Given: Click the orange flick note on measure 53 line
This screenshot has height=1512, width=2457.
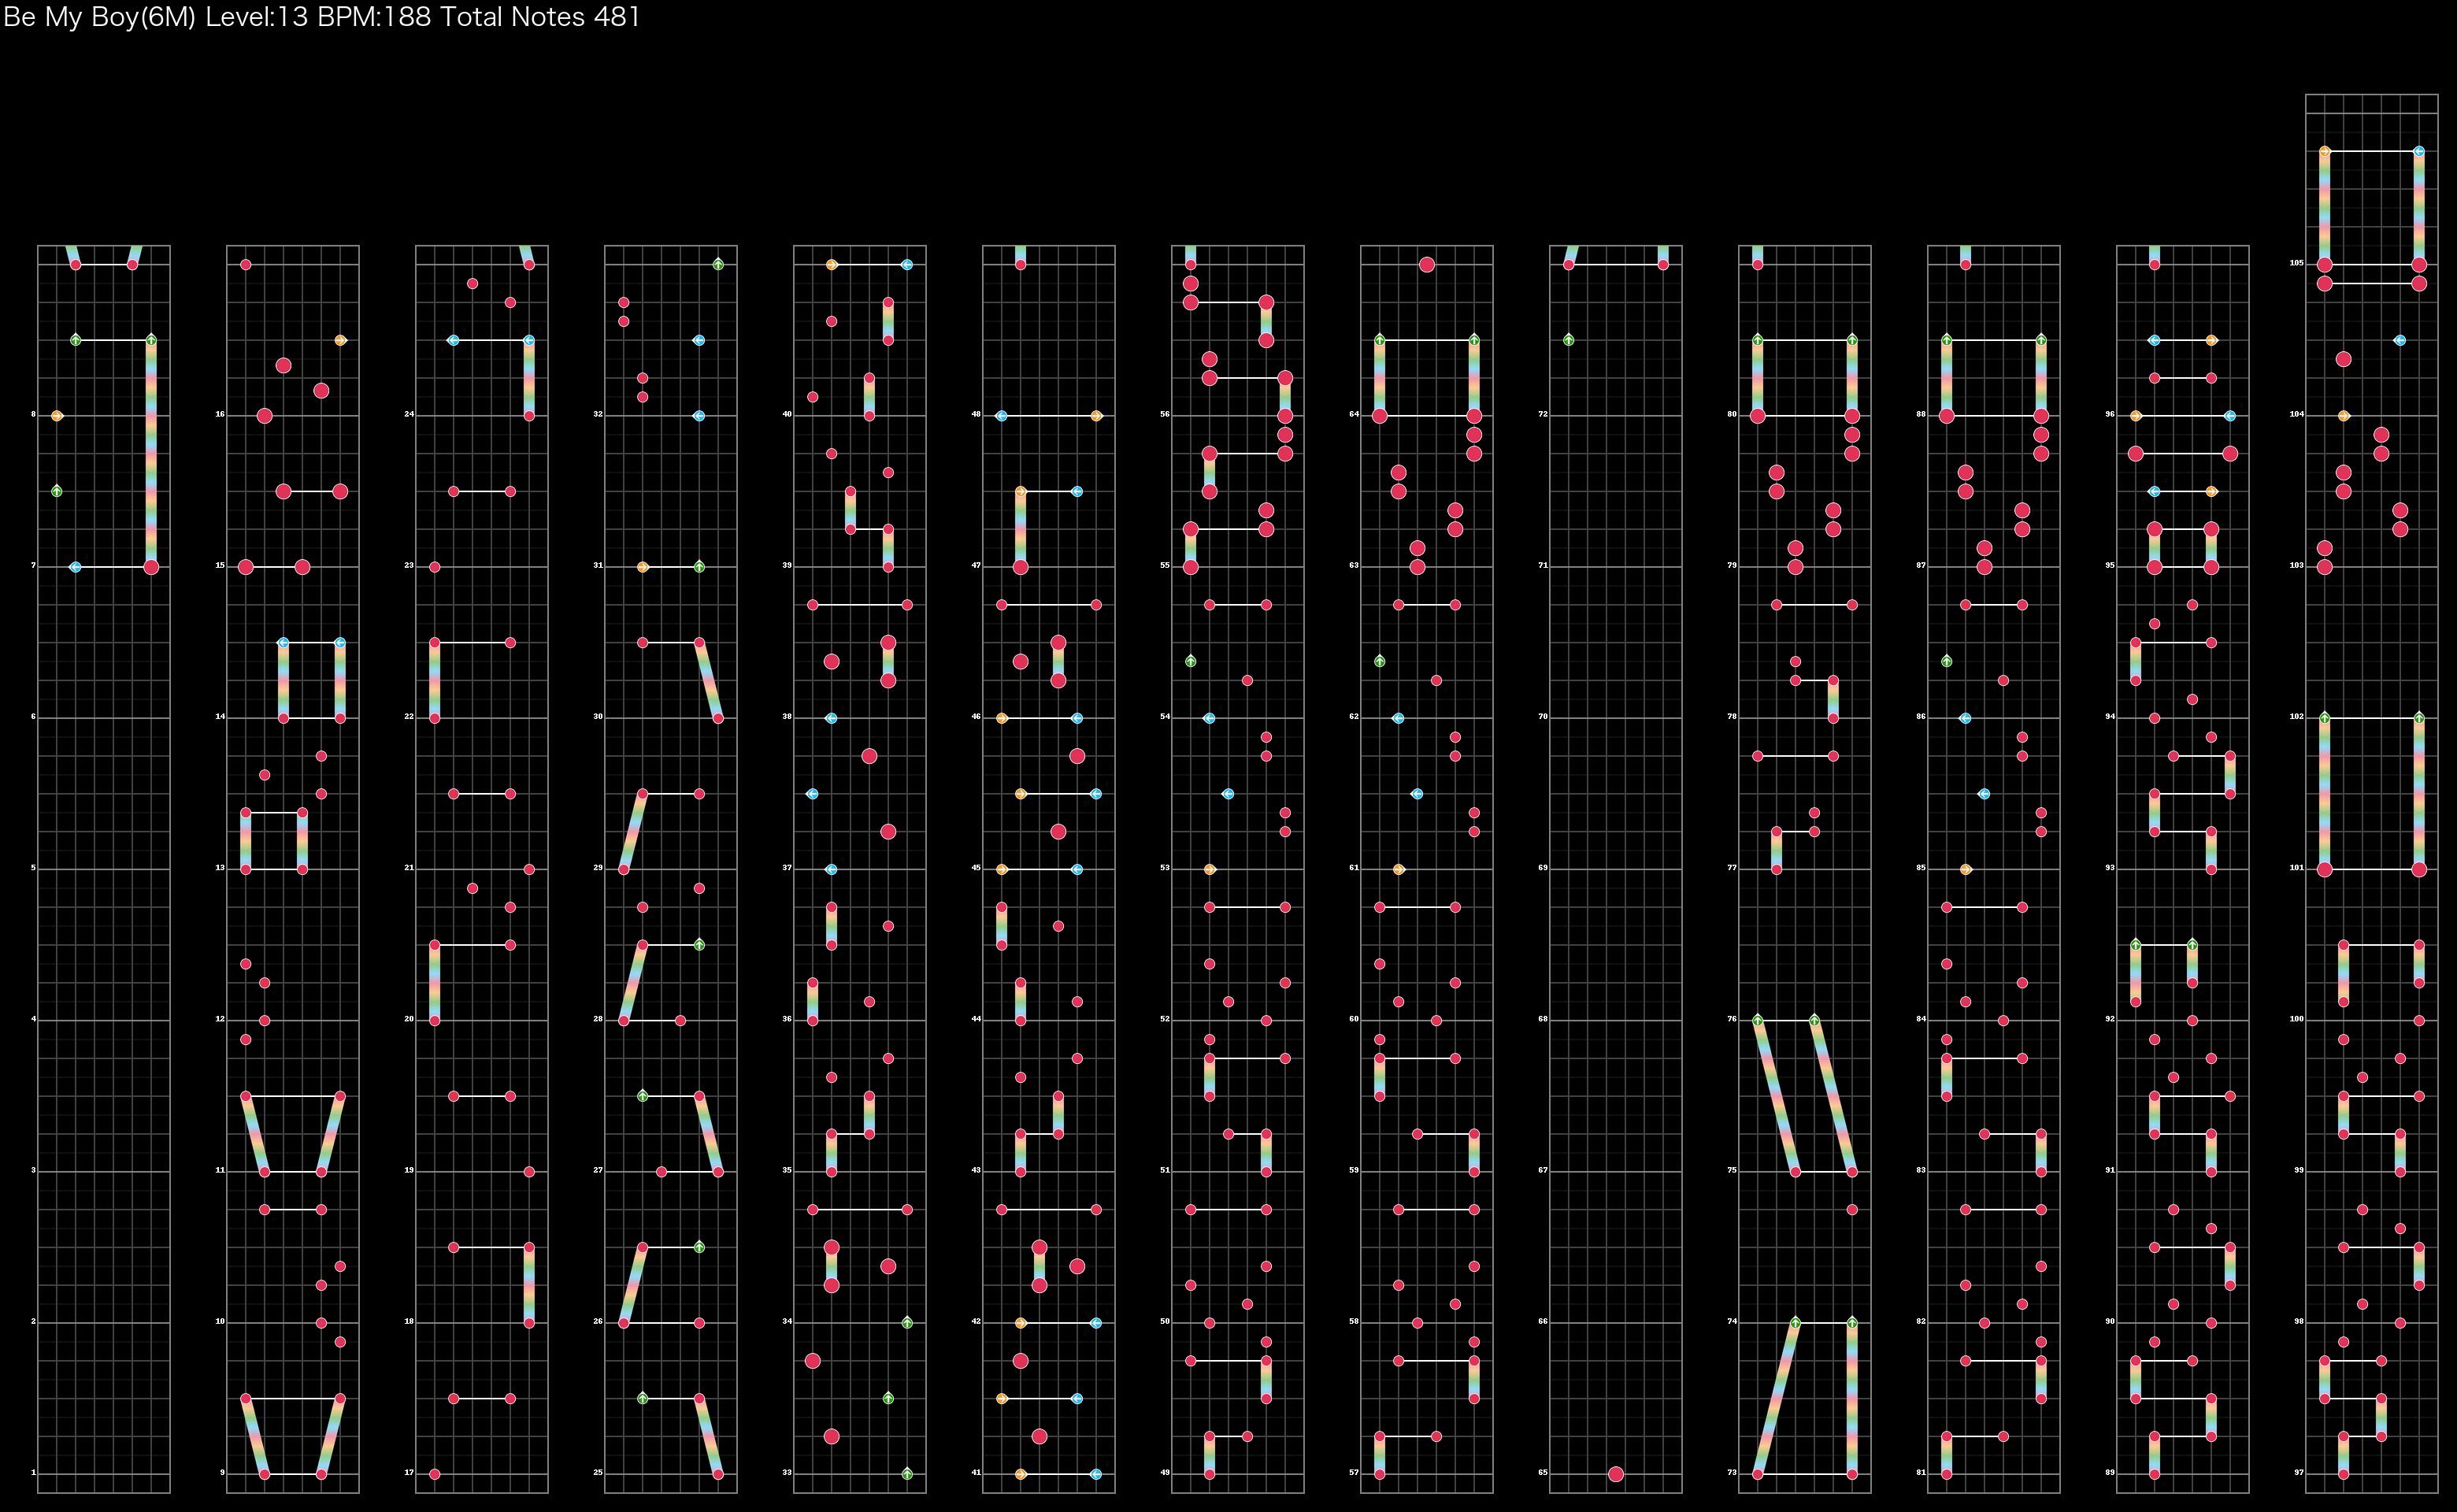Looking at the screenshot, I should 1209,869.
